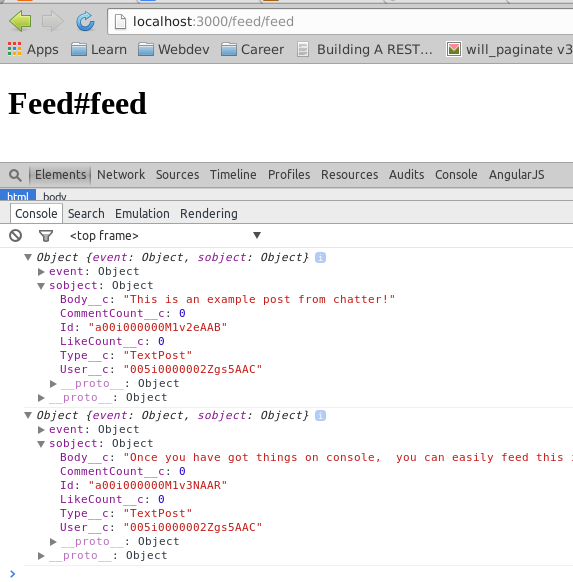573x582 pixels.
Task: Collapse sobject in the first Object
Action: (41, 286)
